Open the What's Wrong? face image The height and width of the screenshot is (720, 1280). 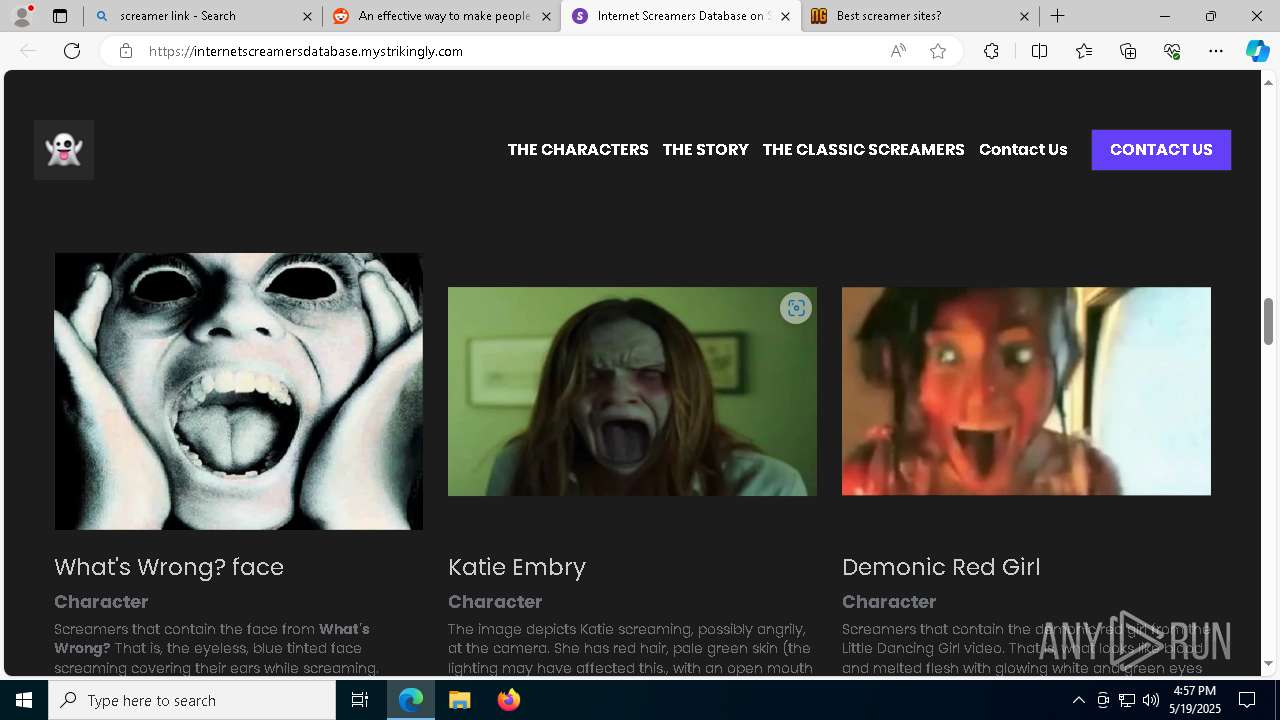[x=238, y=391]
